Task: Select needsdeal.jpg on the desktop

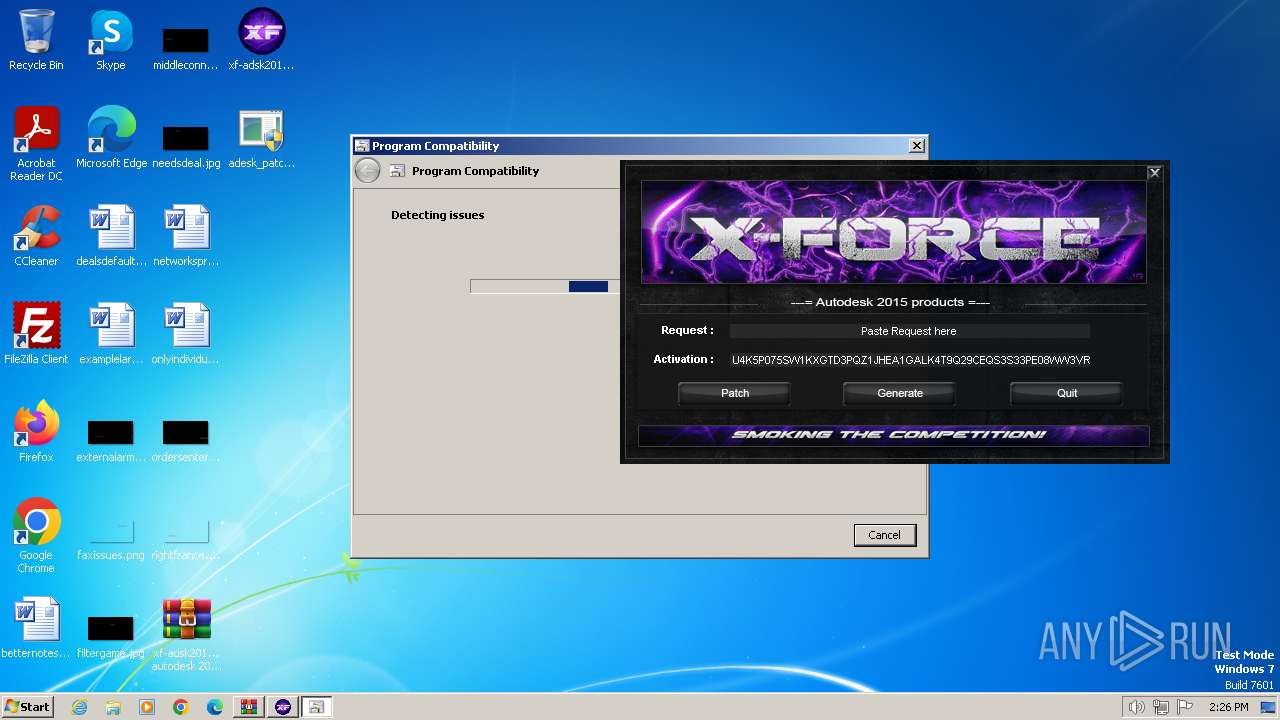Action: click(x=186, y=145)
